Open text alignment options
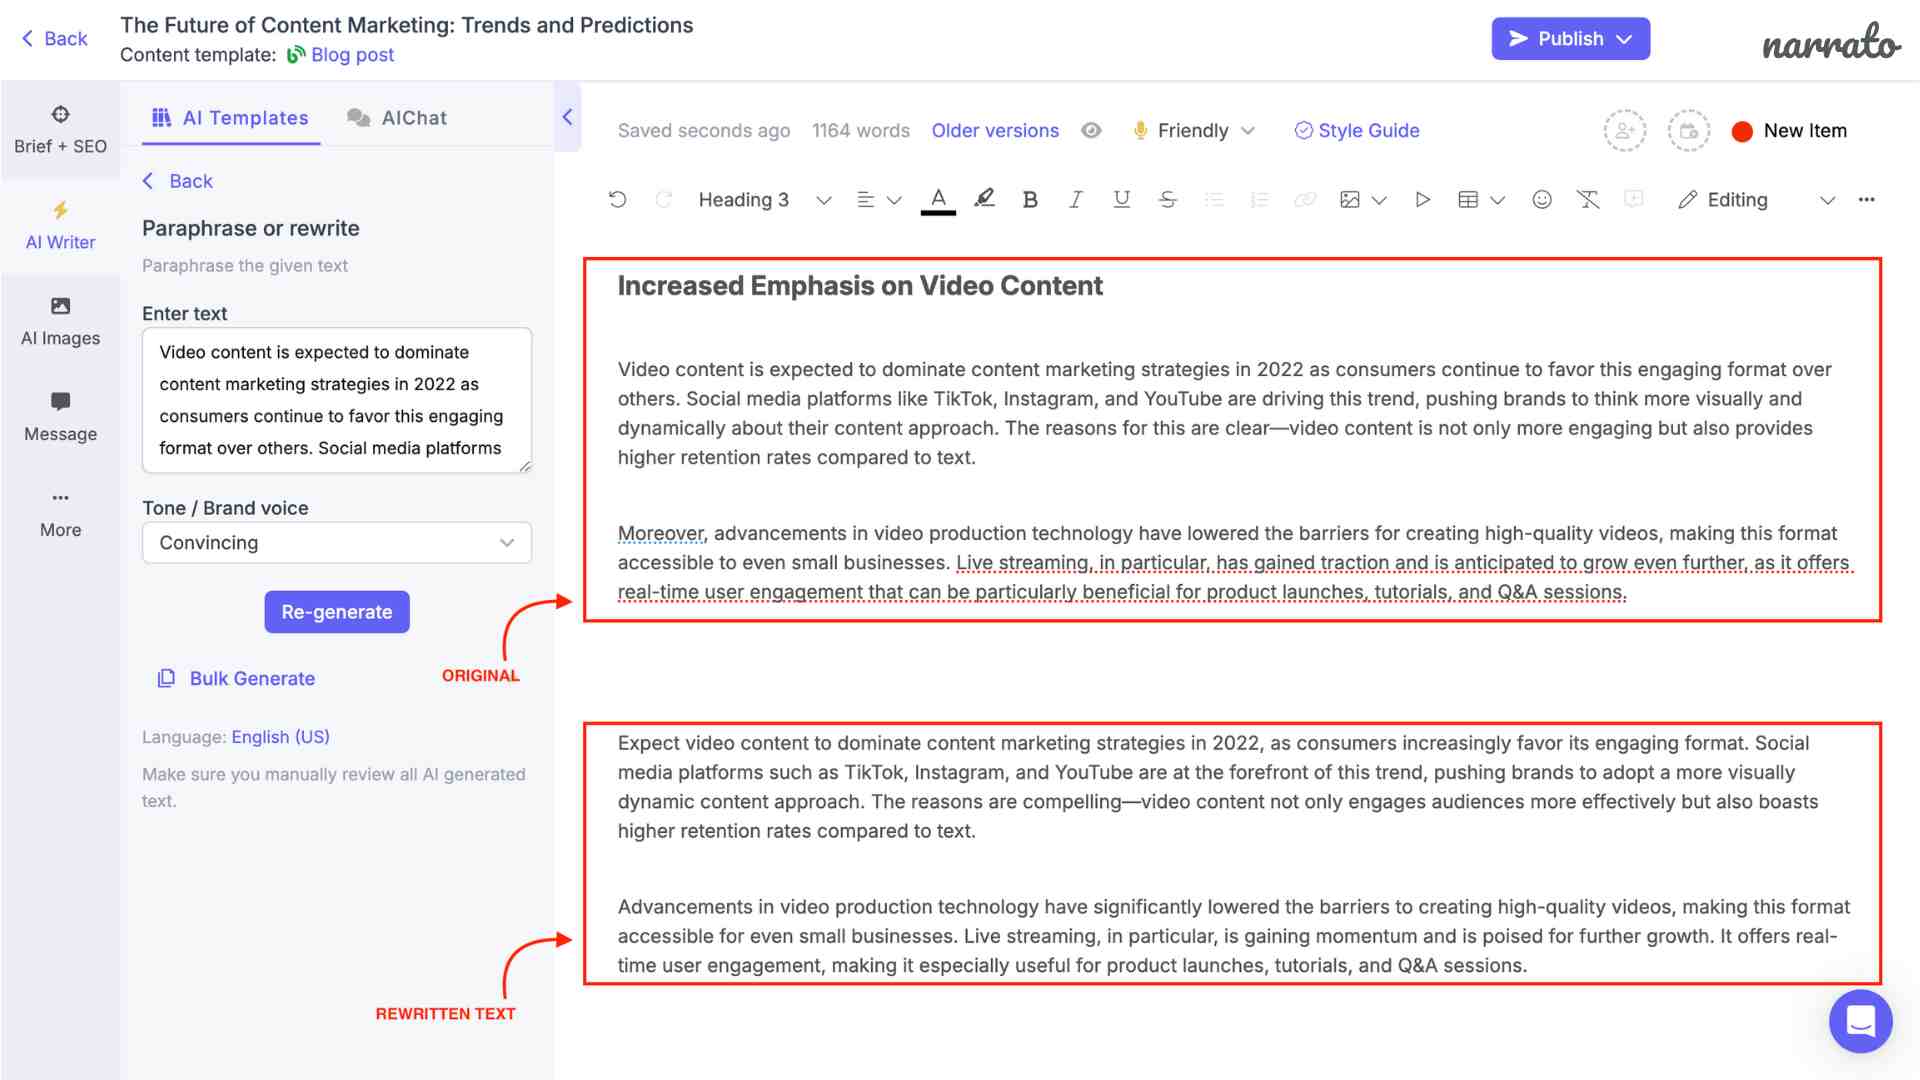This screenshot has height=1080, width=1920. (879, 200)
